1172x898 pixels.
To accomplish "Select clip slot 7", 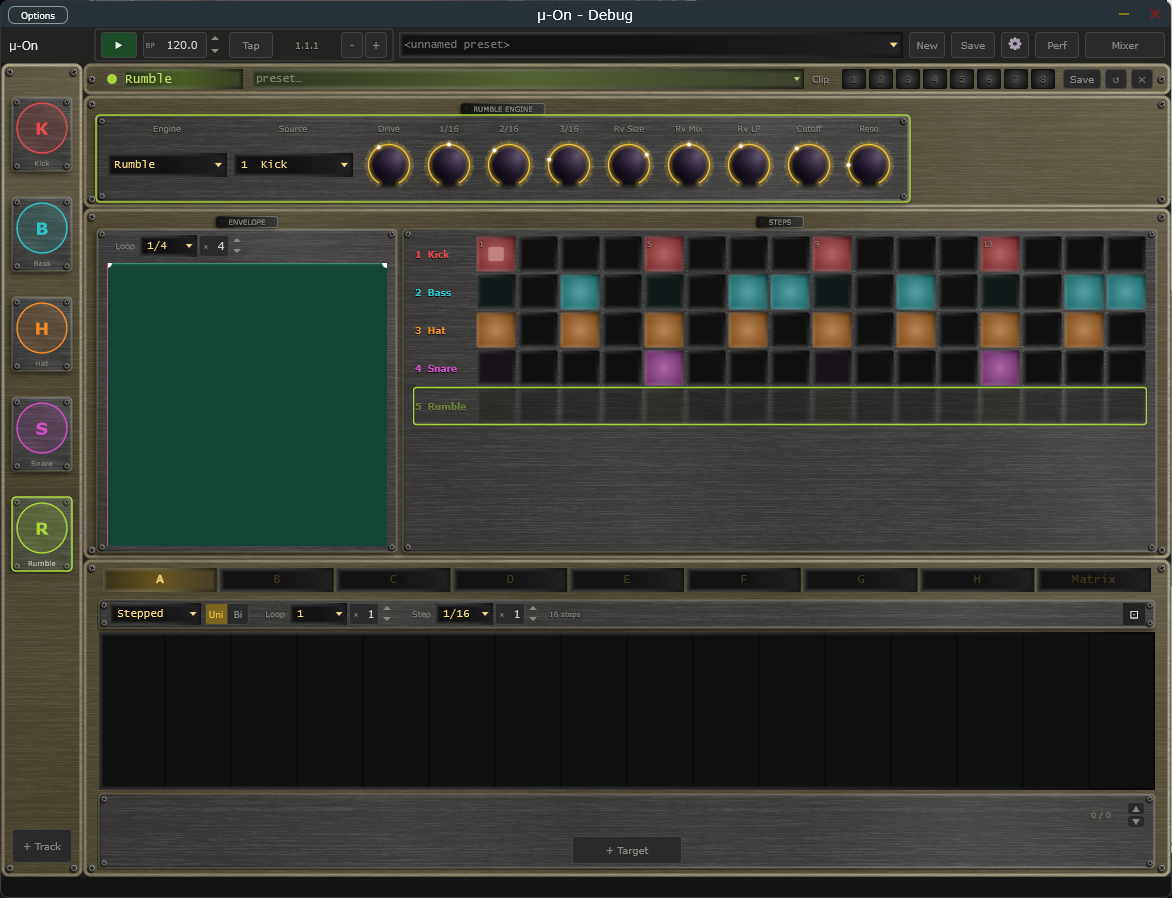I will [1015, 79].
